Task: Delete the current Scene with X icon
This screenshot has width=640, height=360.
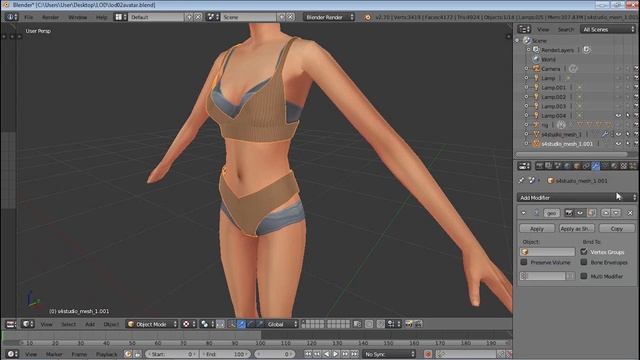Action: point(291,17)
